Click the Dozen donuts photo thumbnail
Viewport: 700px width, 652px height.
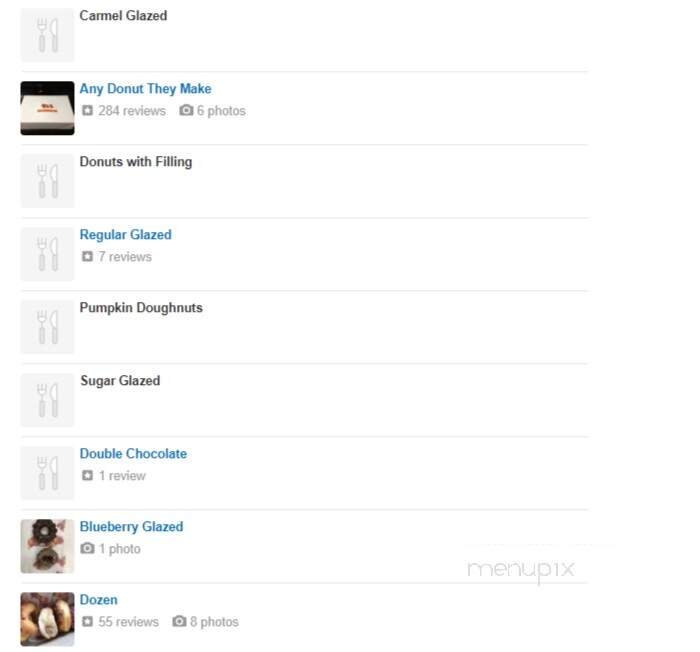point(47,619)
